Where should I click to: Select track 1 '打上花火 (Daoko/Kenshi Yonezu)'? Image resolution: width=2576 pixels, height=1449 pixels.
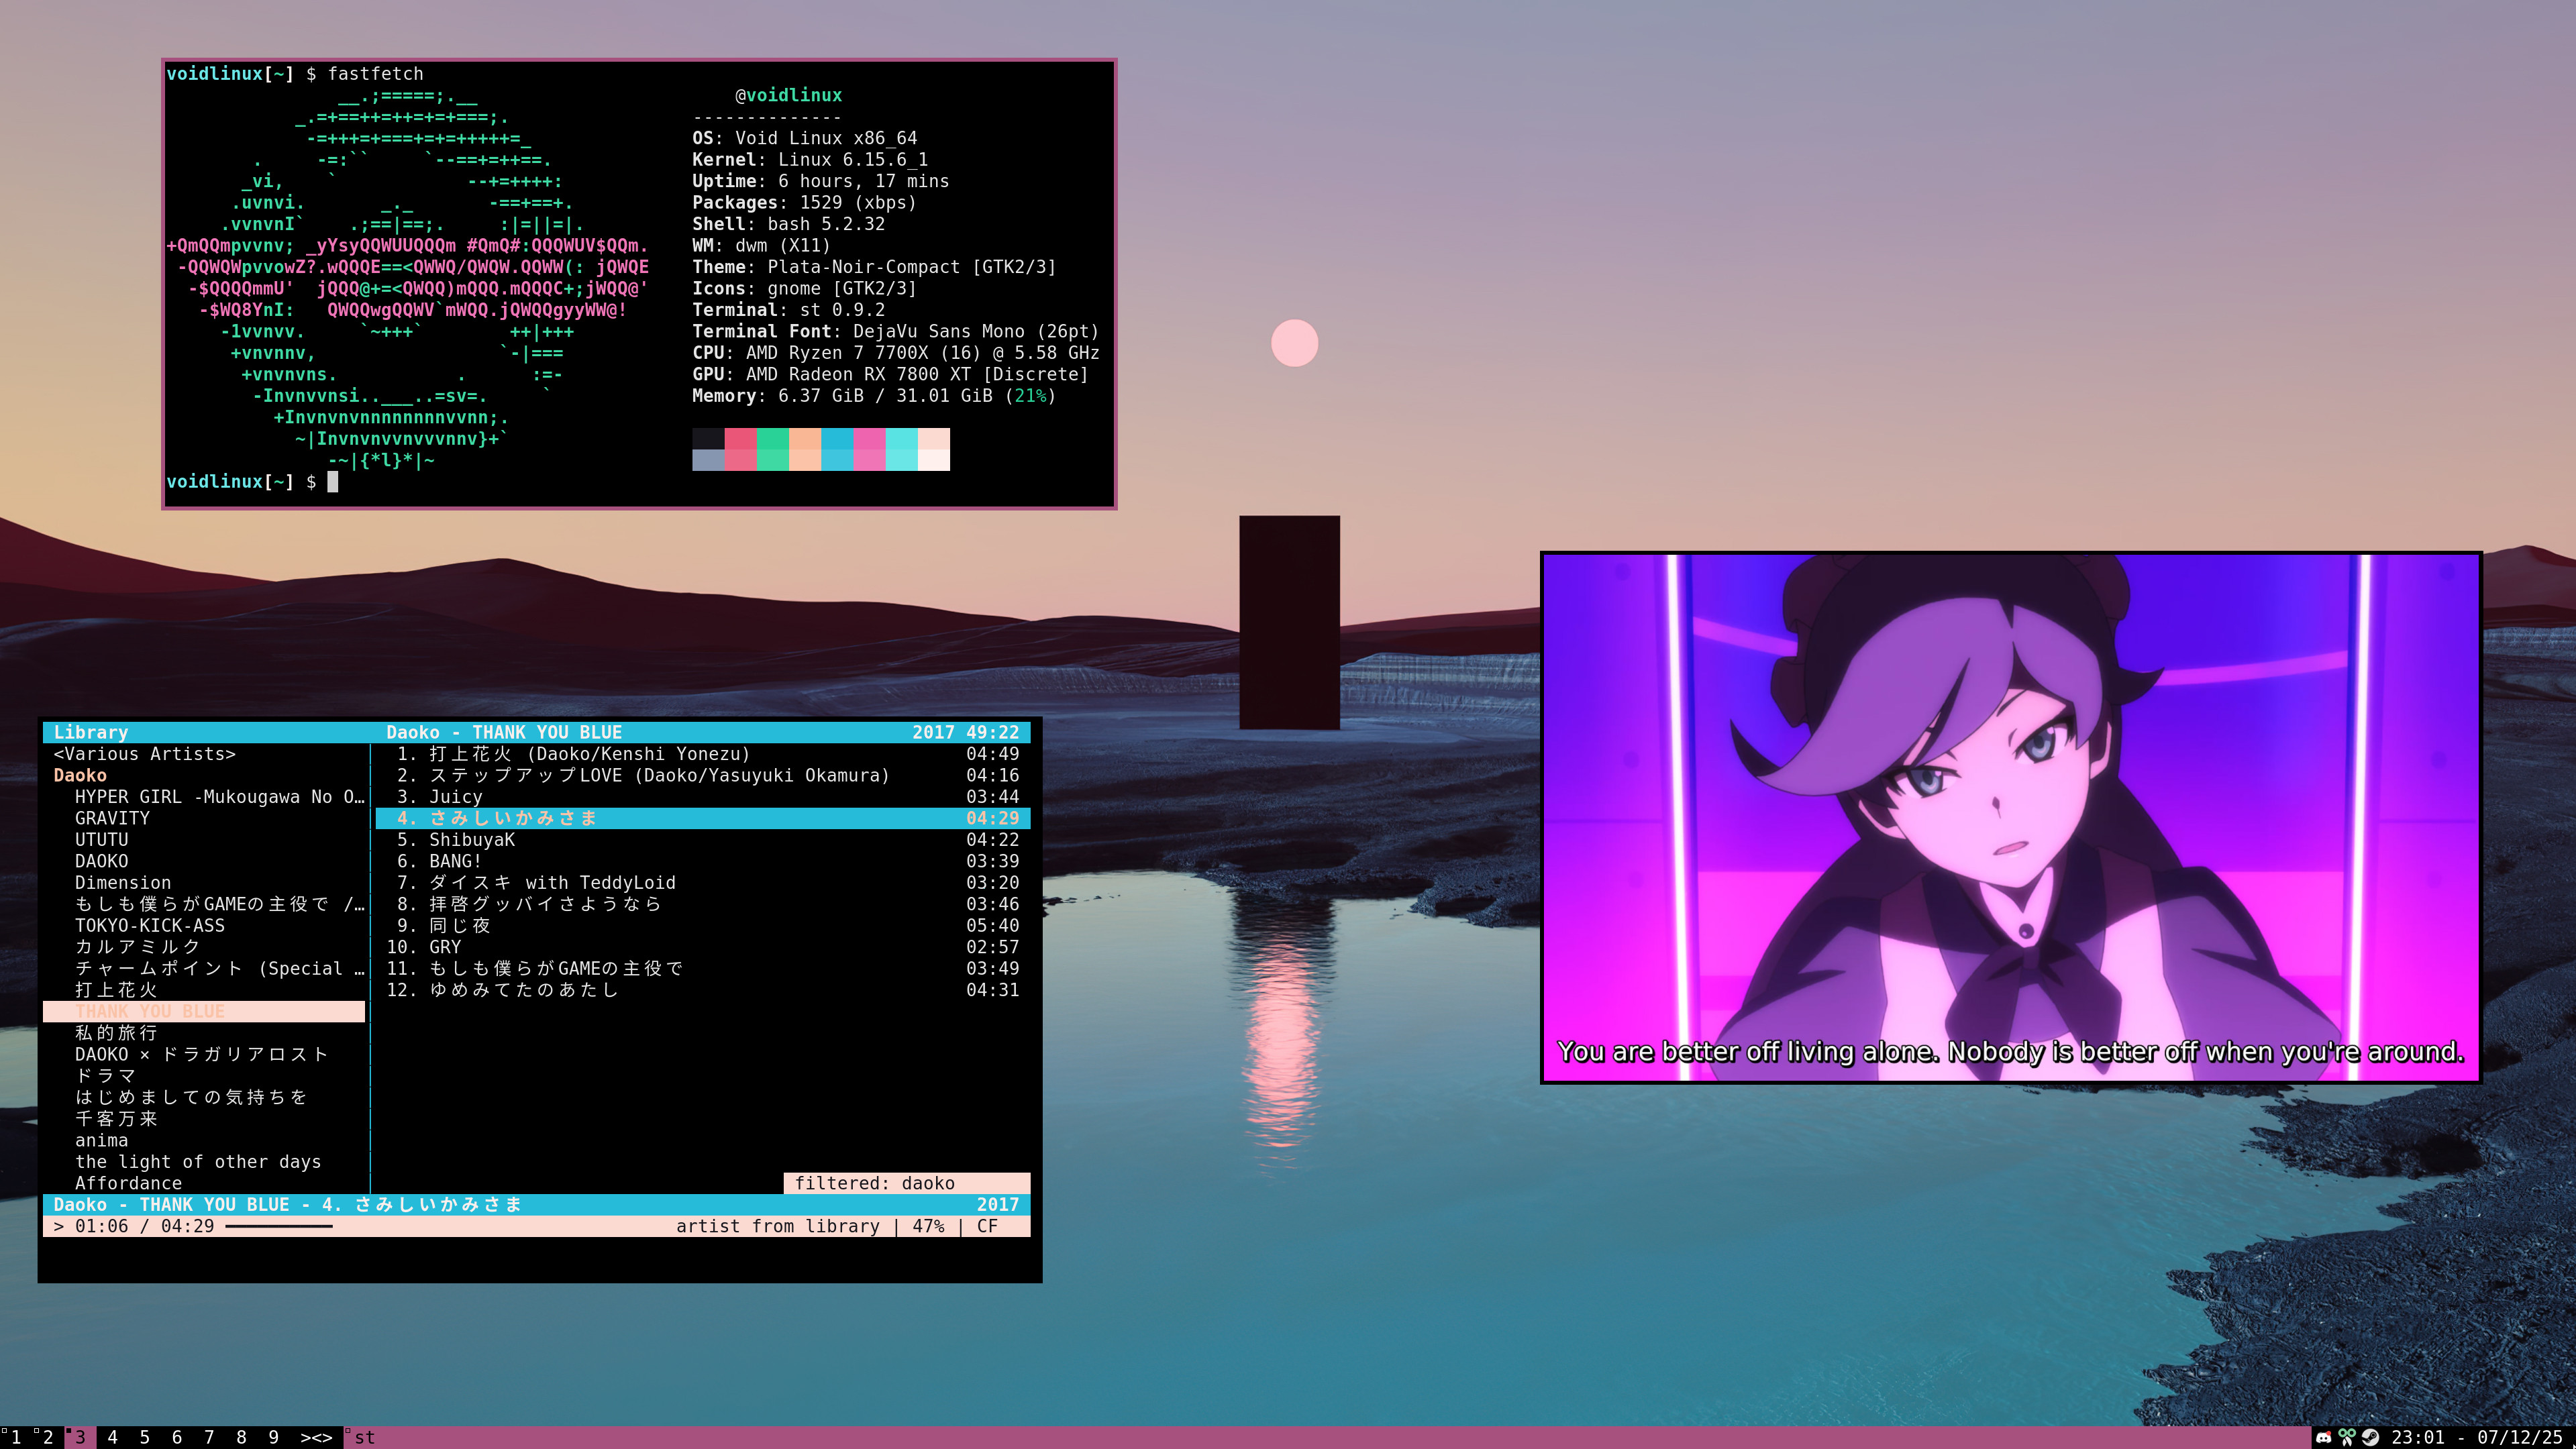(x=703, y=754)
